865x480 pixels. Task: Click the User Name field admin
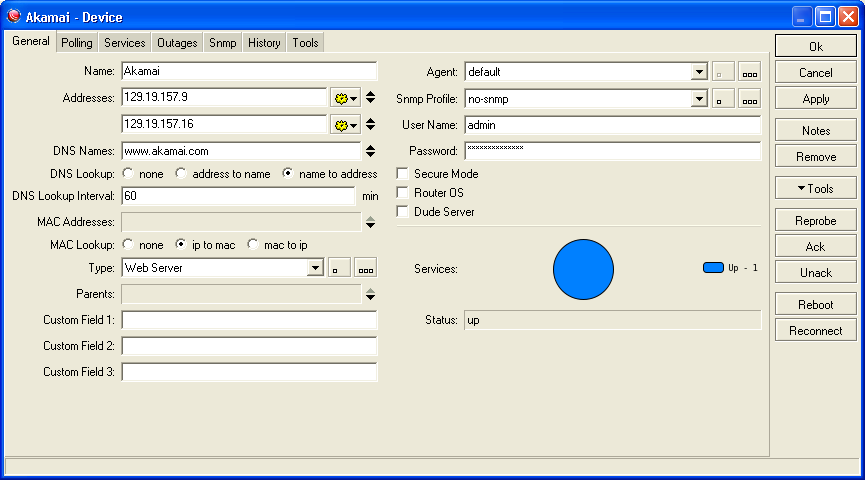612,125
